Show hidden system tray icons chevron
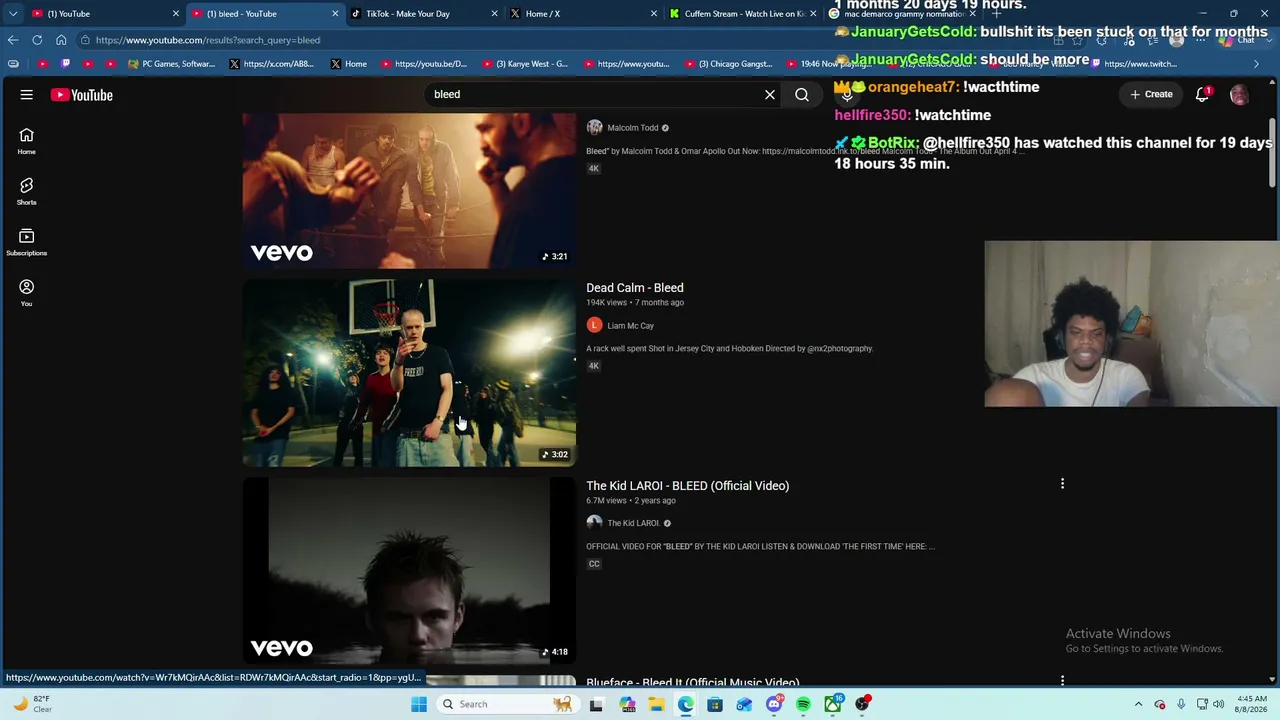This screenshot has height=720, width=1280. click(x=1138, y=704)
